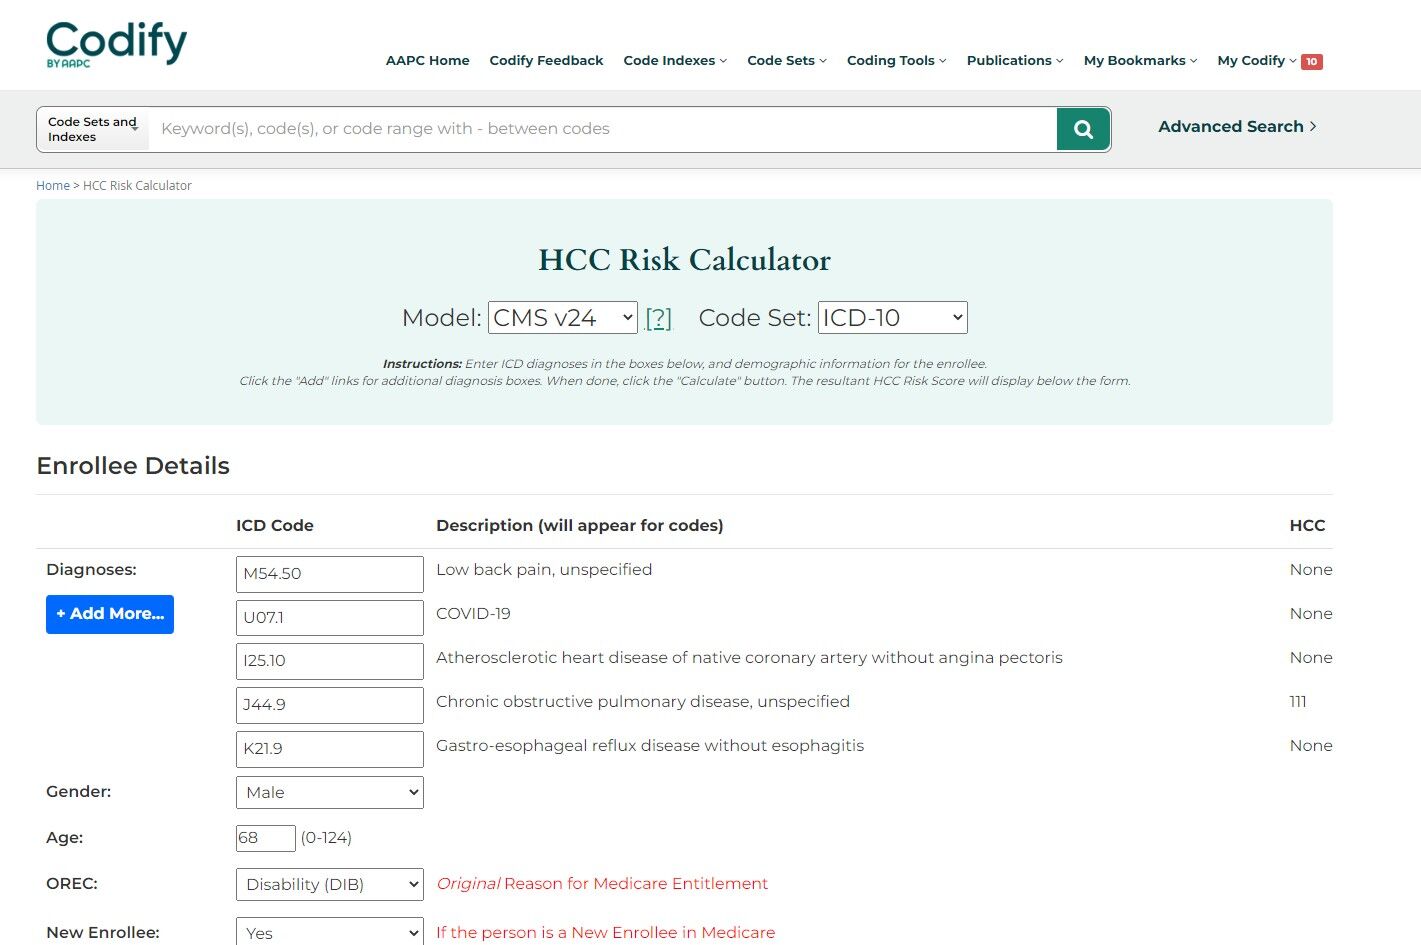The height and width of the screenshot is (945, 1421).
Task: Open the notifications badge showing 10
Action: pyautogui.click(x=1311, y=61)
